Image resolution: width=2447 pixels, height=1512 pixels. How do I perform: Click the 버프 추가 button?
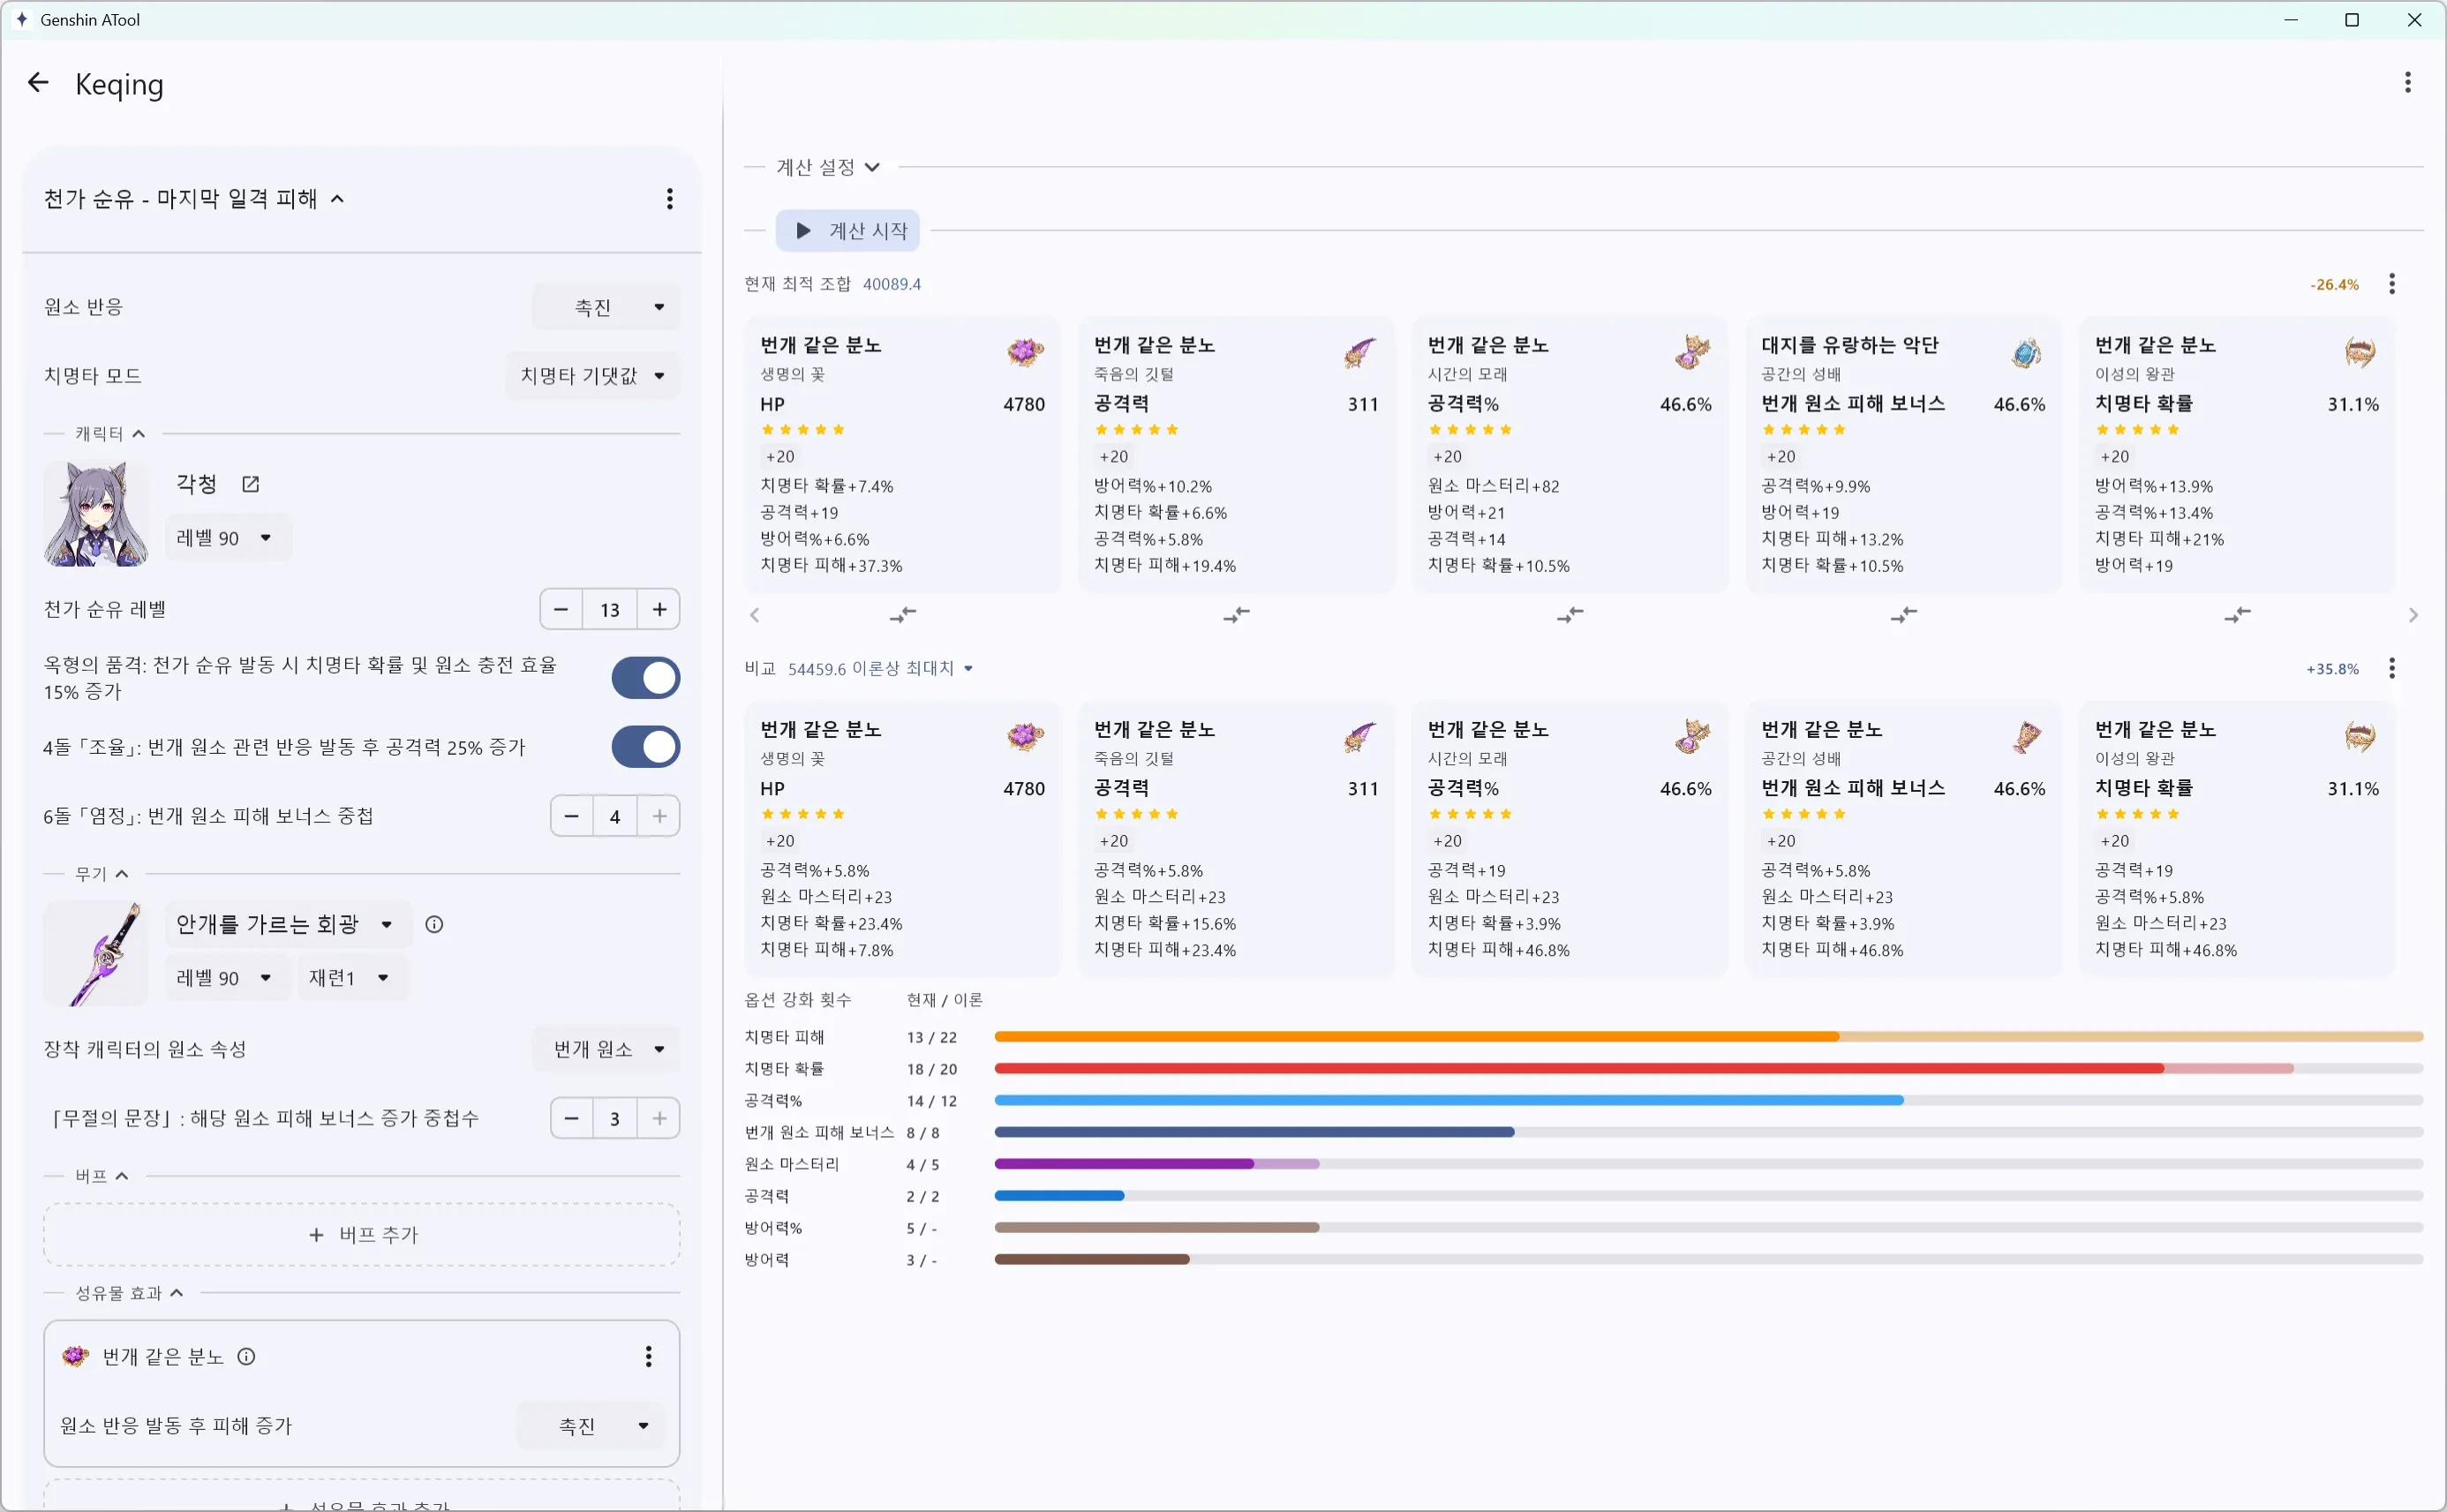click(361, 1235)
